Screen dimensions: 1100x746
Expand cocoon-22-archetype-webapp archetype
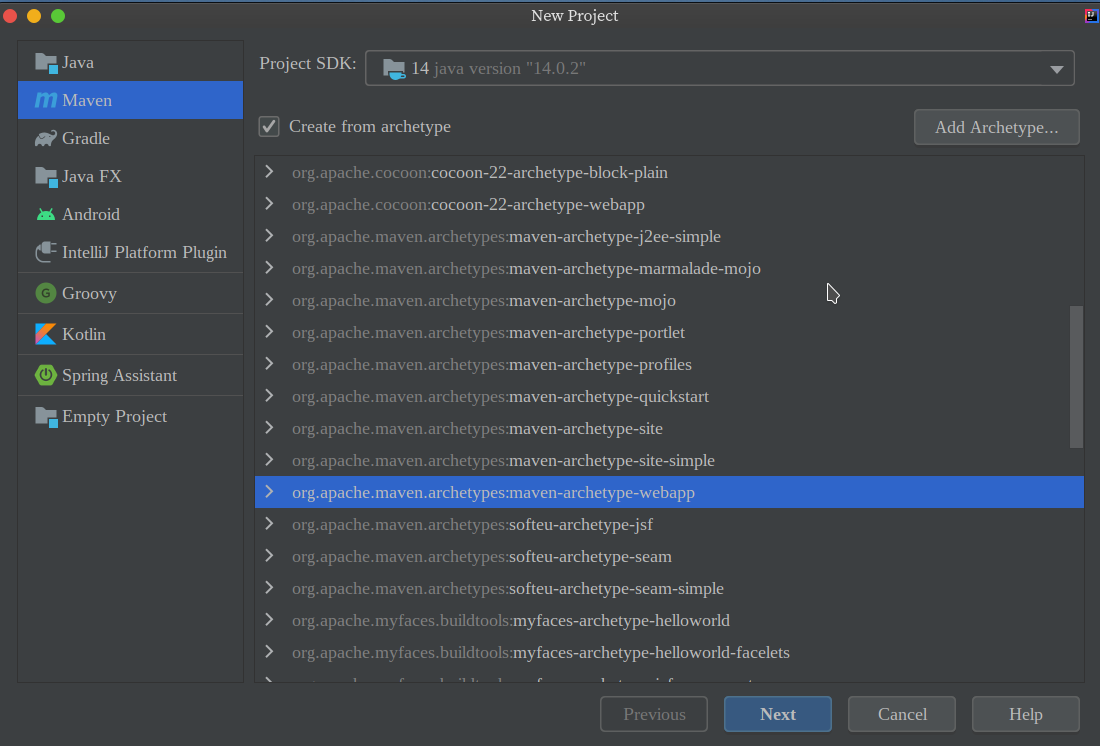(269, 204)
